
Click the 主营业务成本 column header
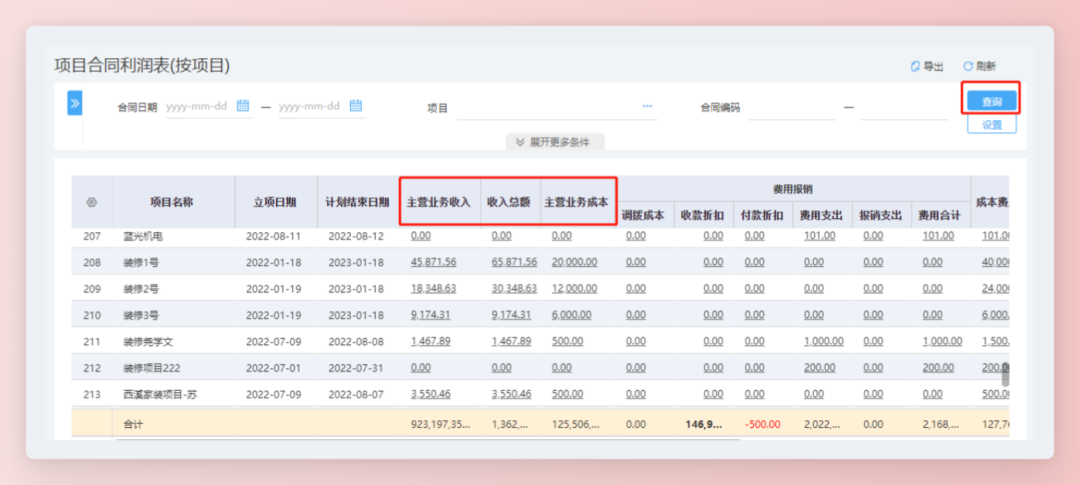click(577, 203)
